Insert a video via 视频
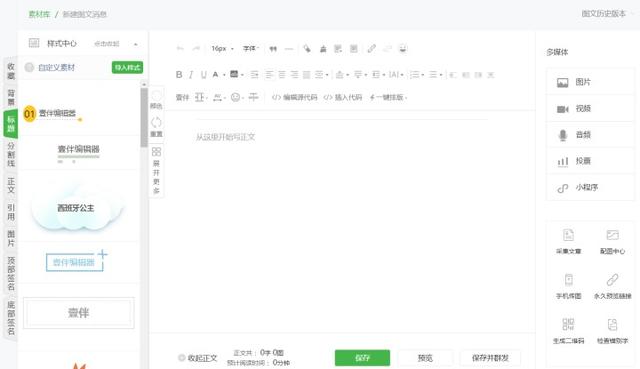Image resolution: width=640 pixels, height=369 pixels. click(x=590, y=109)
